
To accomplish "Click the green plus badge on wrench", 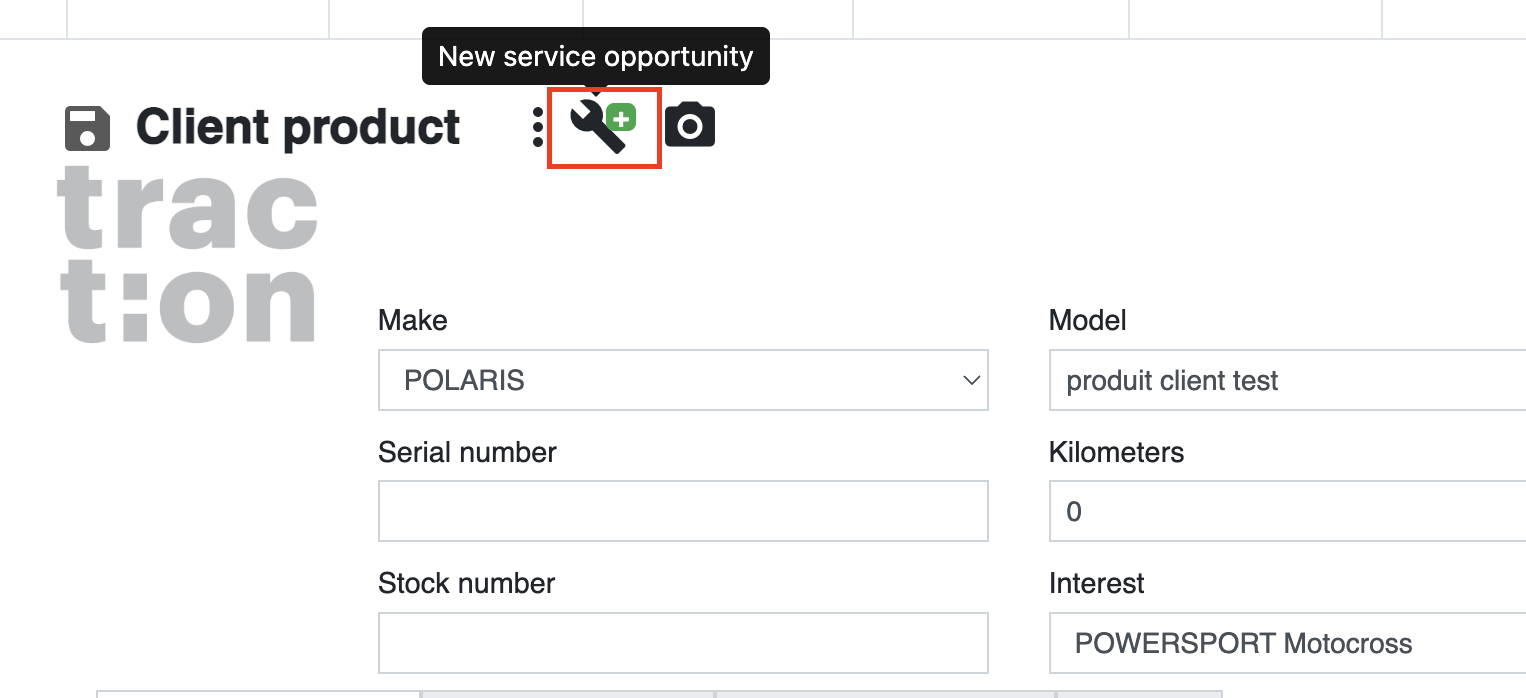I will [x=622, y=119].
